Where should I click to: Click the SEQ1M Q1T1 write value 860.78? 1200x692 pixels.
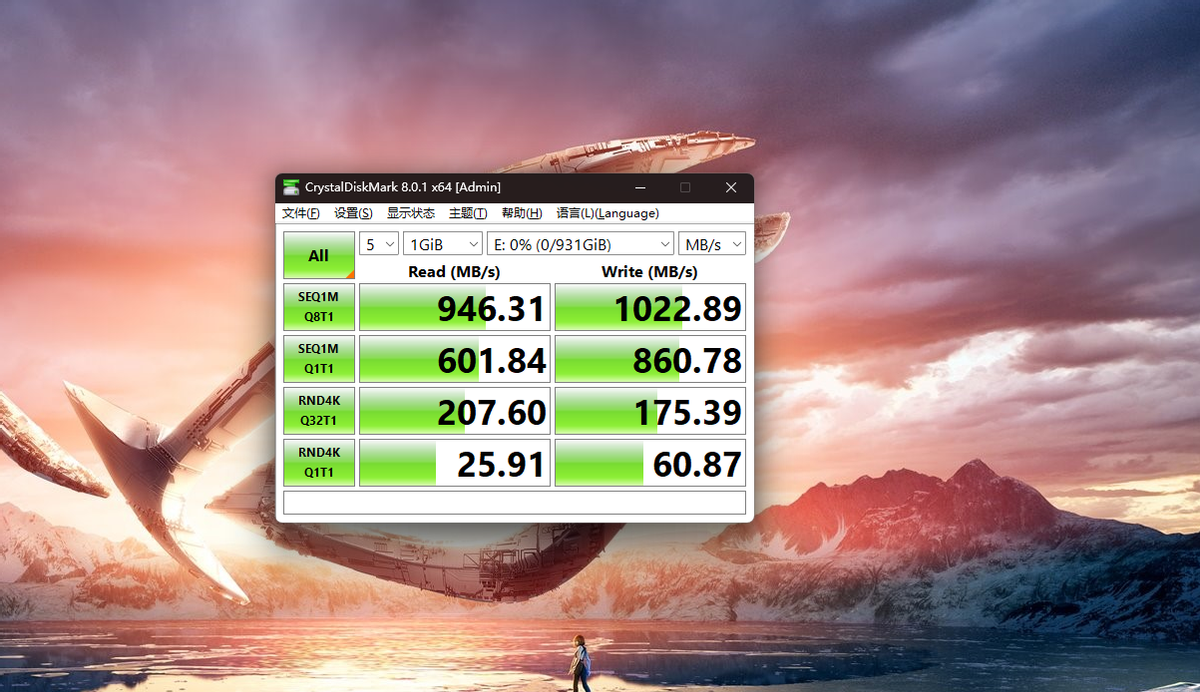tap(650, 359)
